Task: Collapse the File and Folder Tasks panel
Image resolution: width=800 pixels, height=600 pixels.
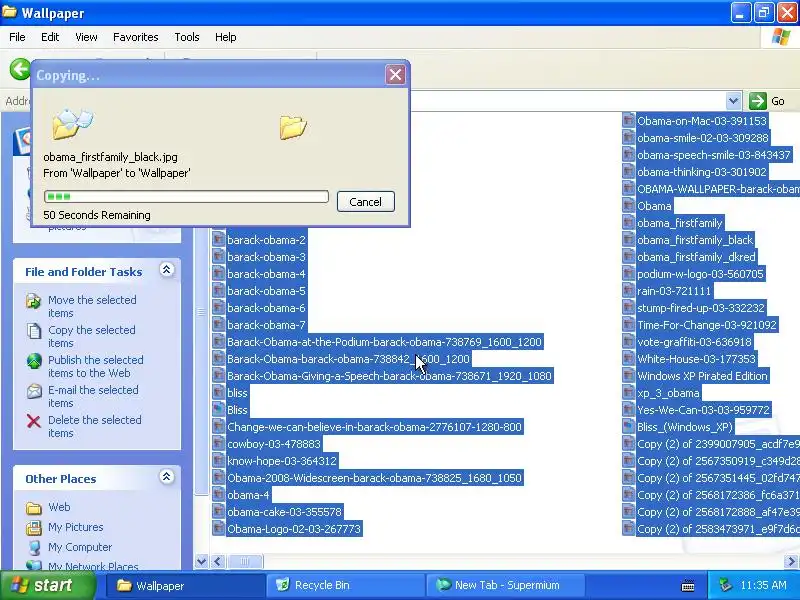Action: click(x=166, y=269)
